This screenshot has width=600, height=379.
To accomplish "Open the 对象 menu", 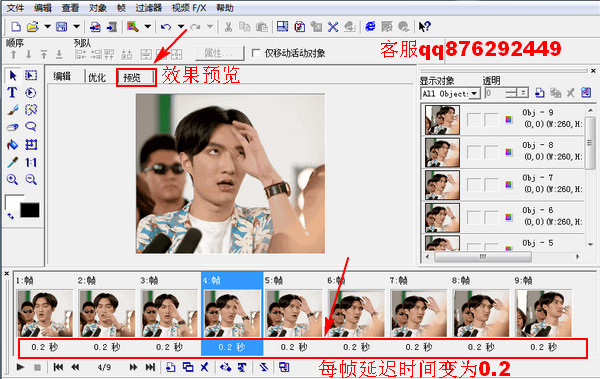I will coord(98,8).
